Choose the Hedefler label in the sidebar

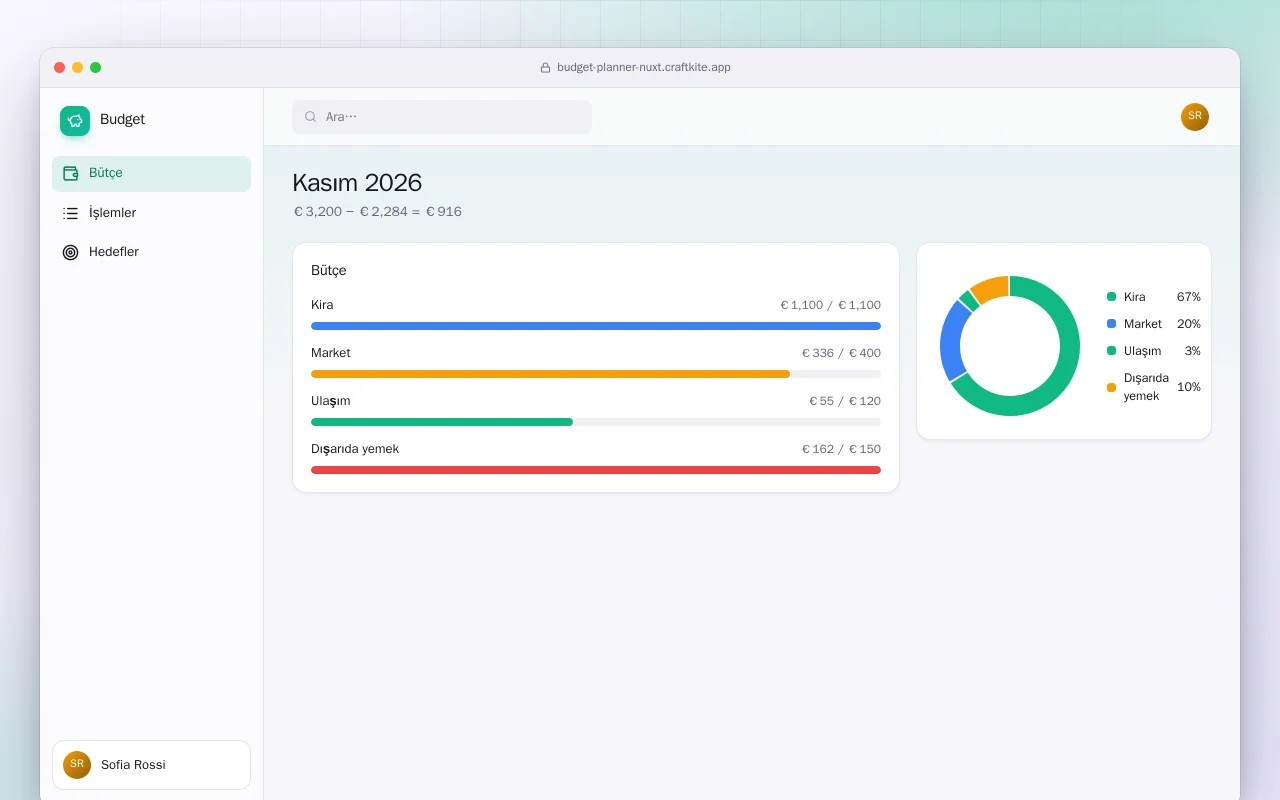click(114, 252)
